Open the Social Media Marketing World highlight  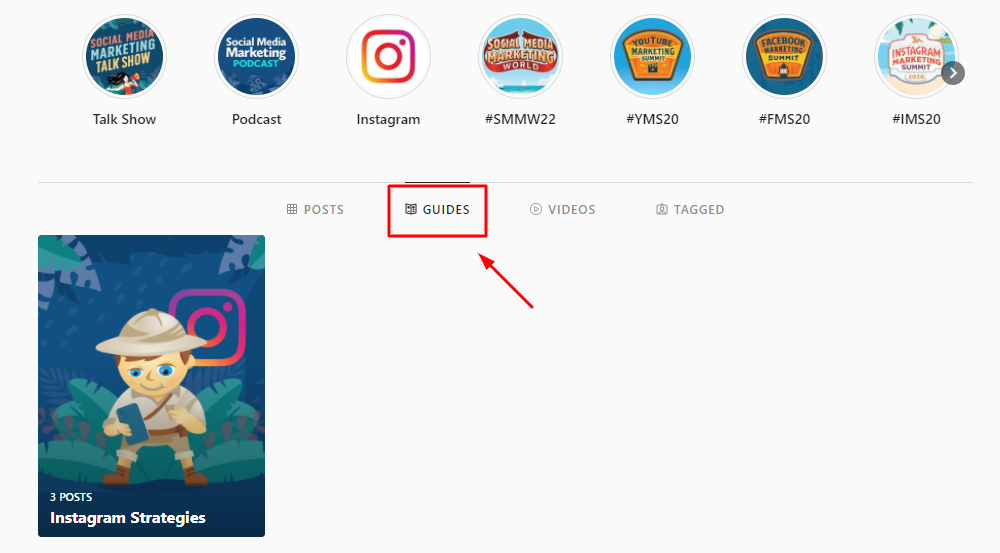point(520,57)
